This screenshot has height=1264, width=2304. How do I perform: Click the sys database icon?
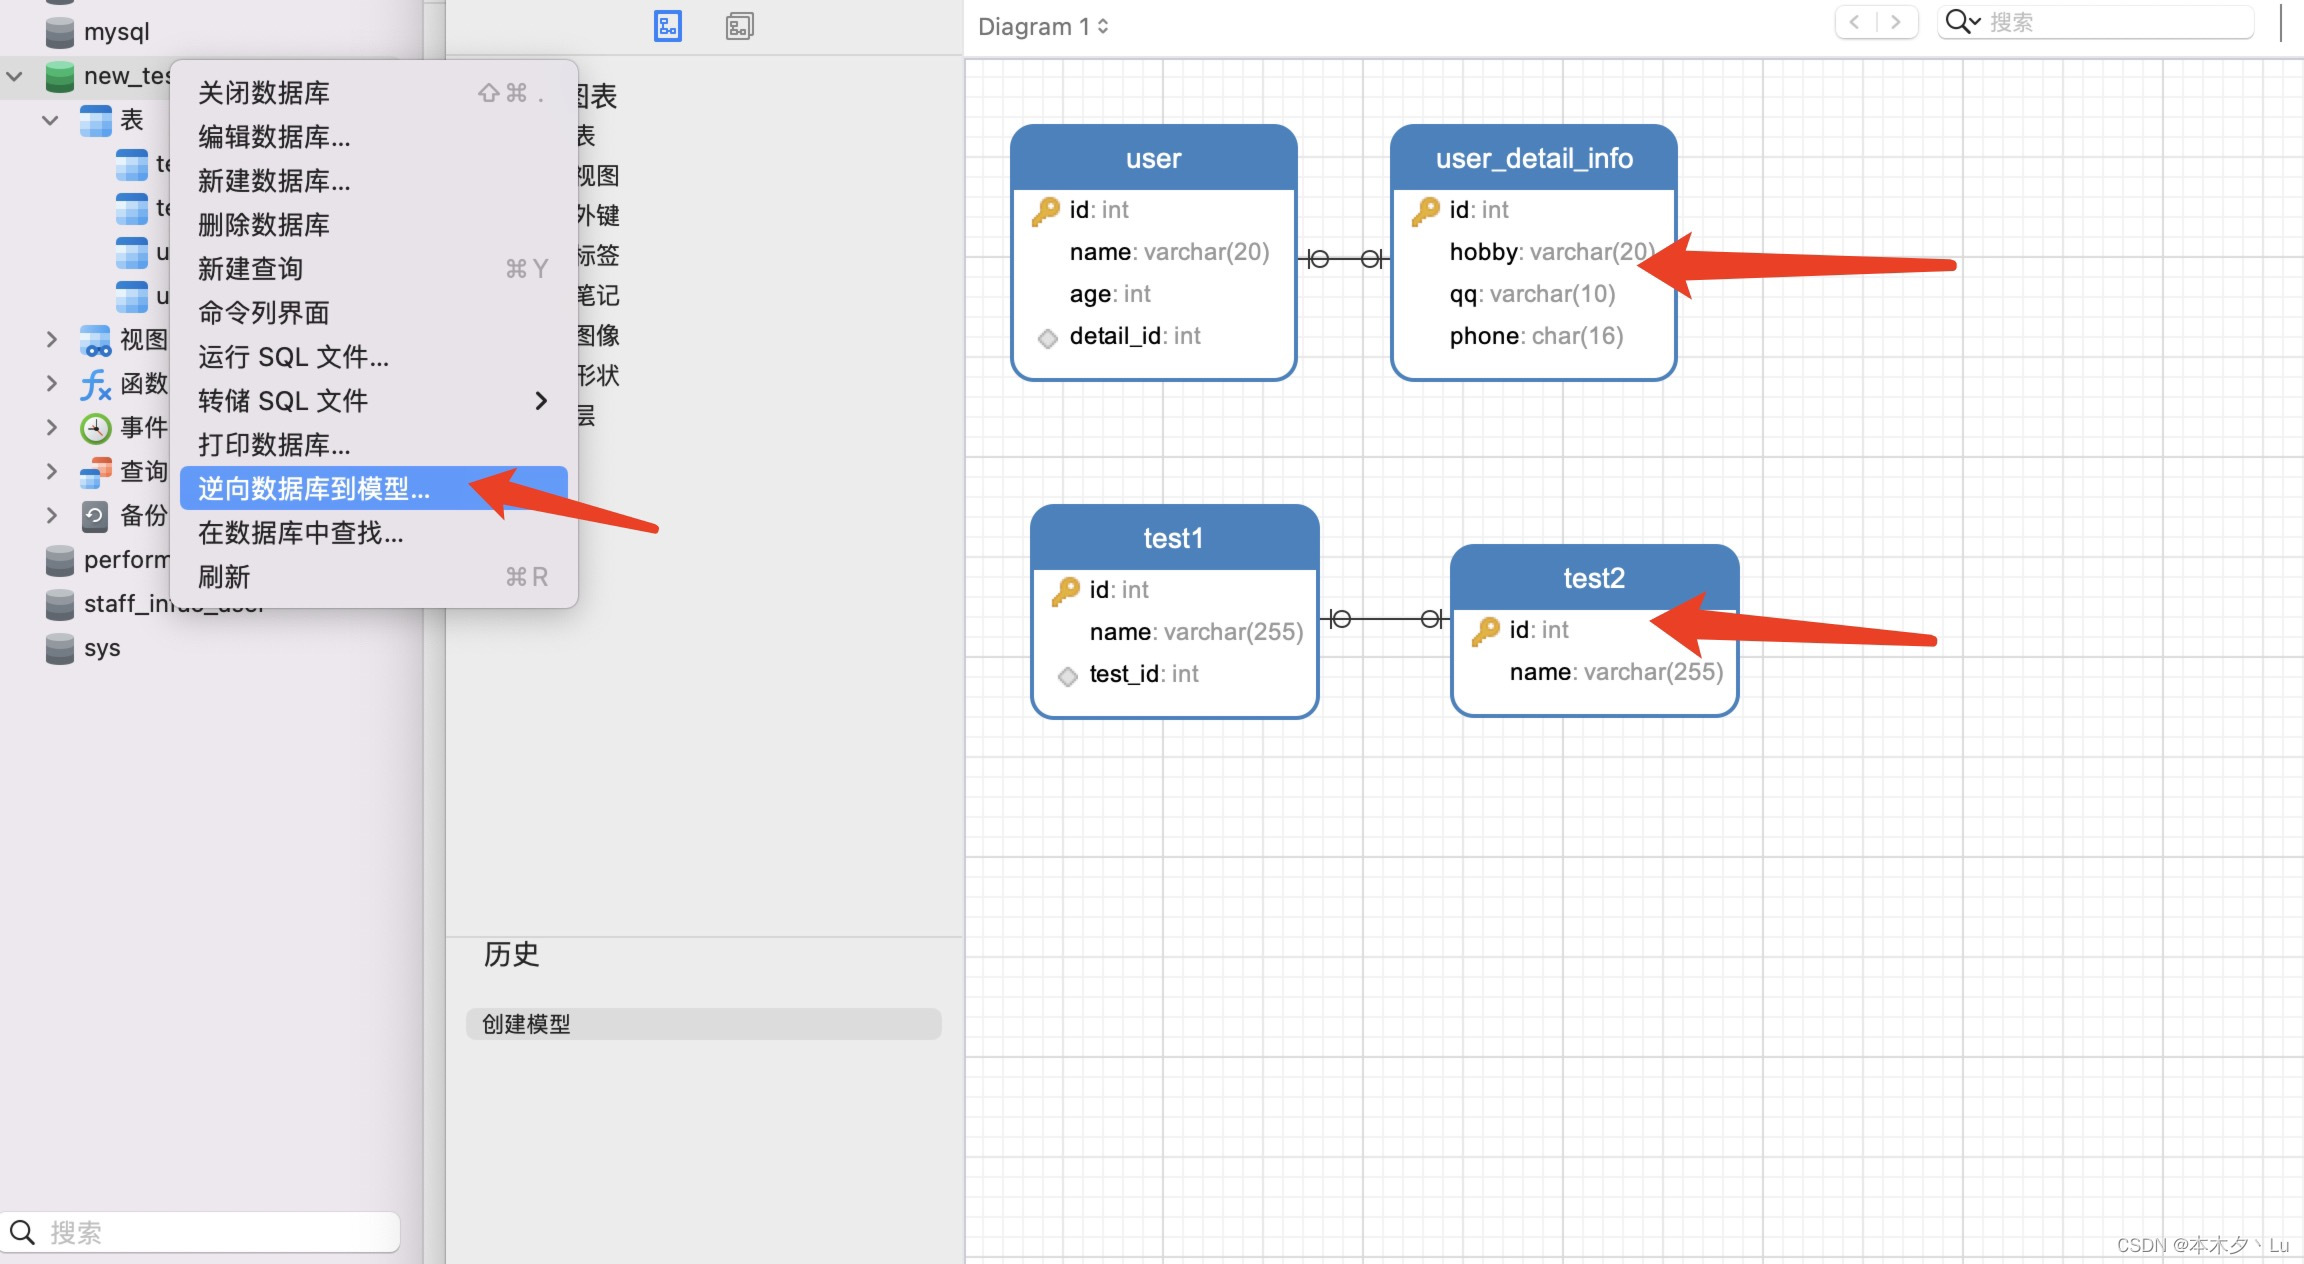[x=60, y=648]
